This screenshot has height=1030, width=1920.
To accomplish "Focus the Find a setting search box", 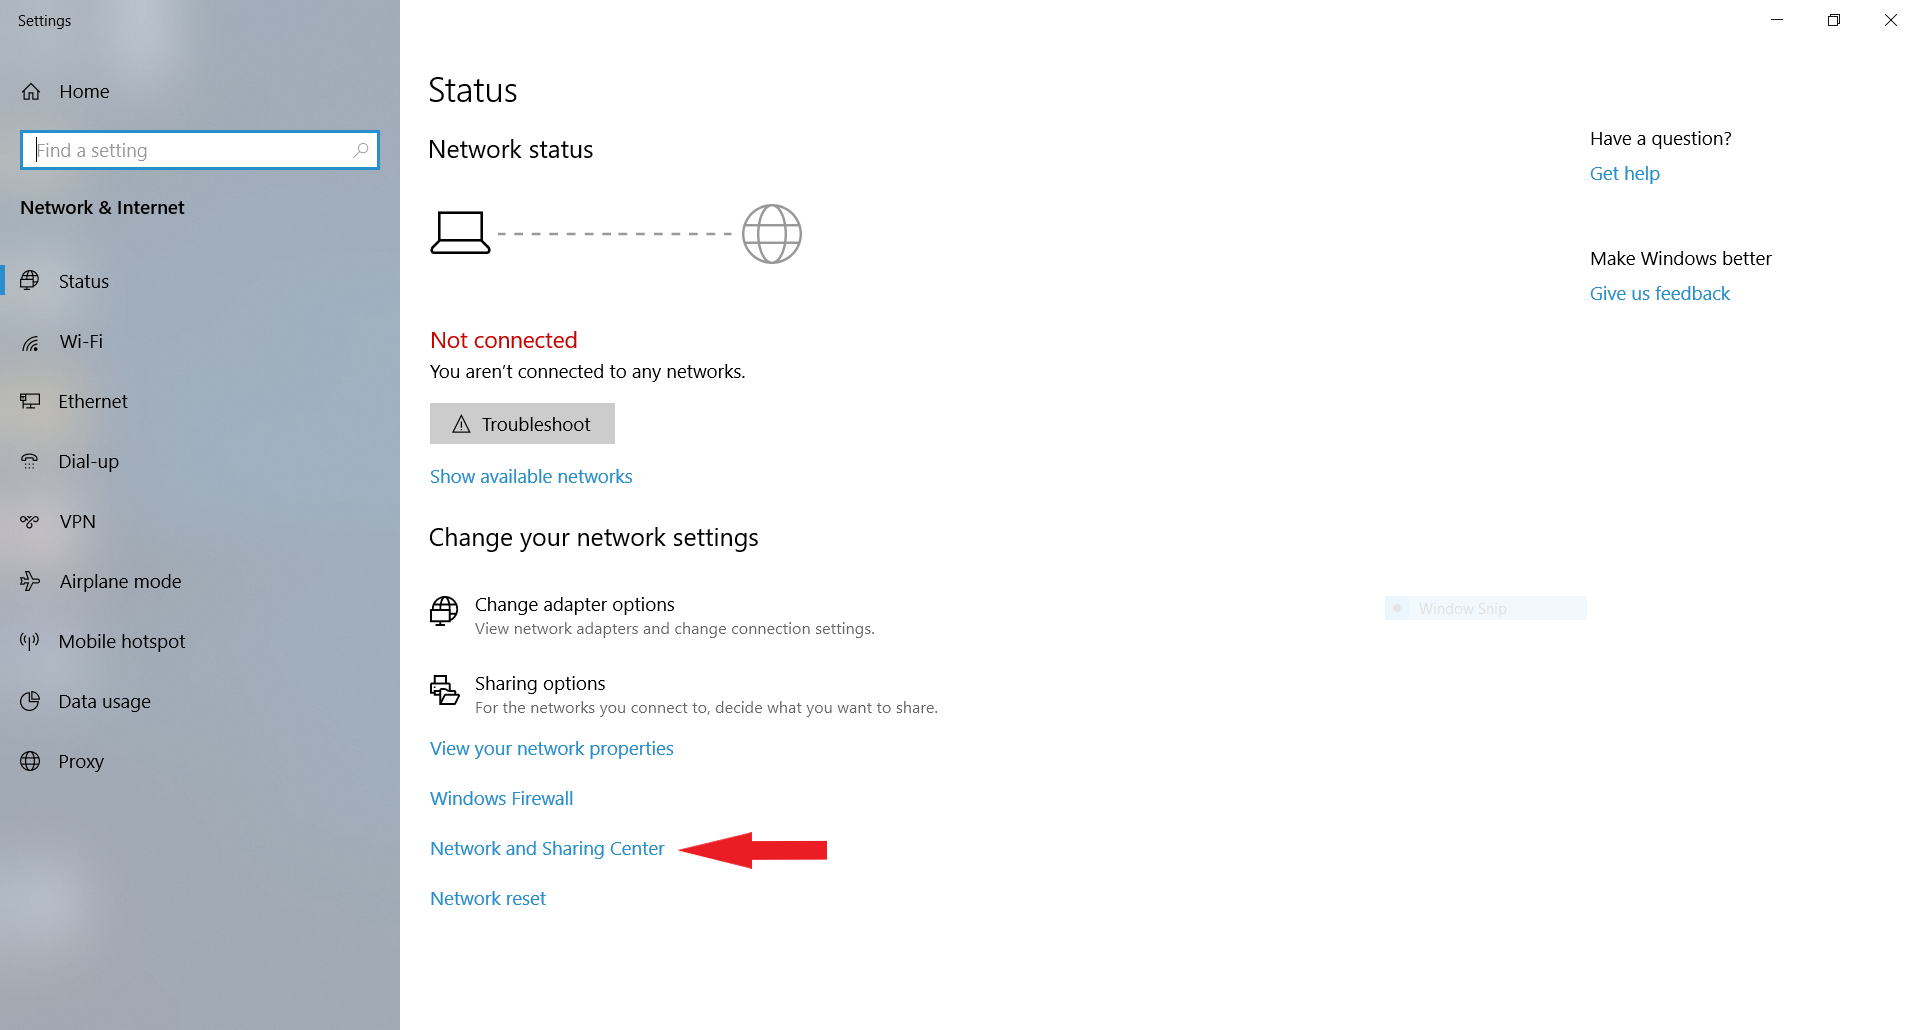I will (200, 150).
